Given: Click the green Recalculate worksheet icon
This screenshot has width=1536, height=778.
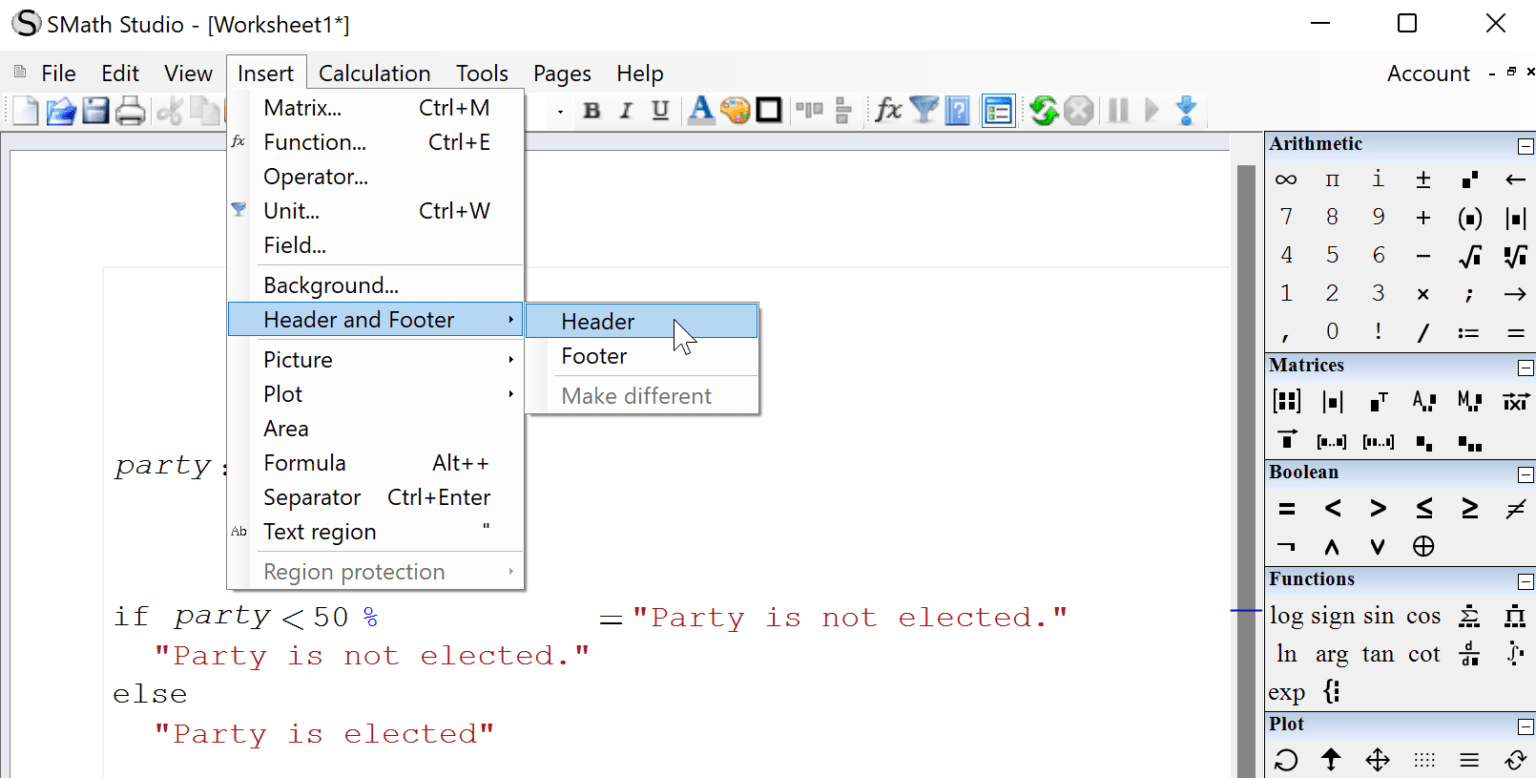Looking at the screenshot, I should (1043, 110).
